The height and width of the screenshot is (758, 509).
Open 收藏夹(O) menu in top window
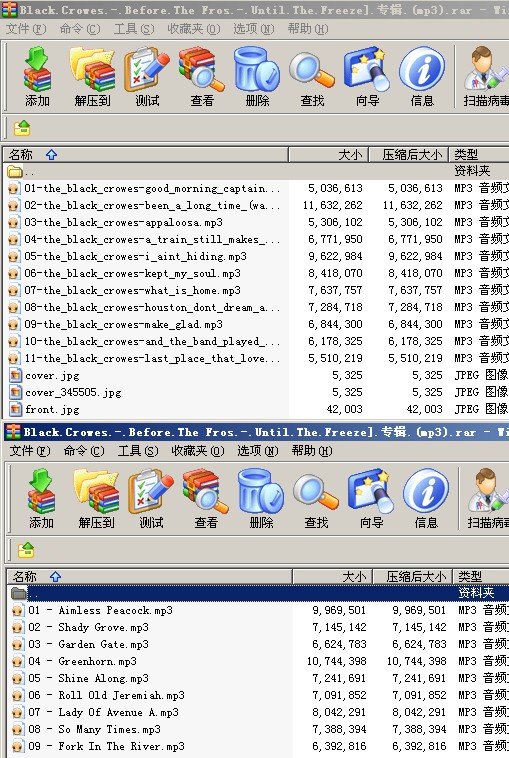point(193,29)
